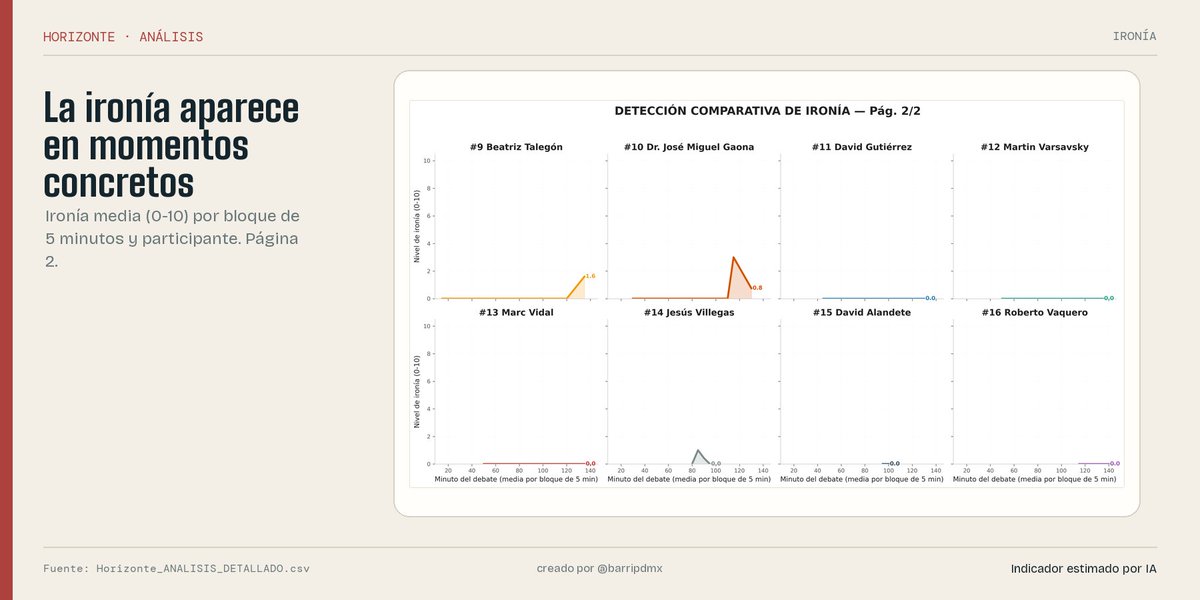
Task: Click the credit 'creado por @barripdmx'
Action: (600, 569)
